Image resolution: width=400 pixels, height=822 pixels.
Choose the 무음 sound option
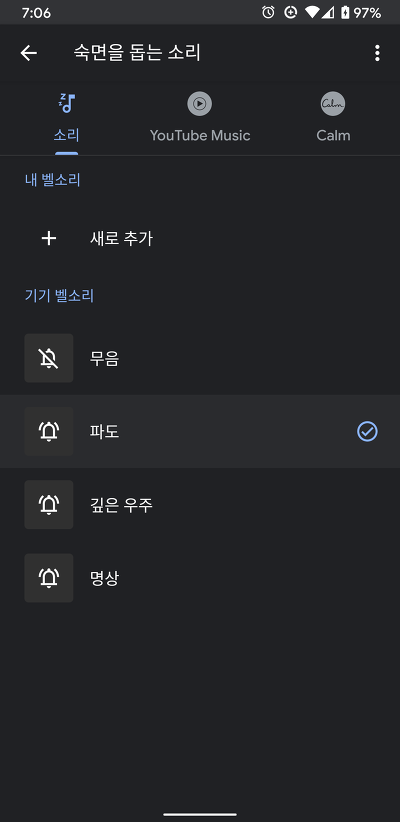point(200,359)
